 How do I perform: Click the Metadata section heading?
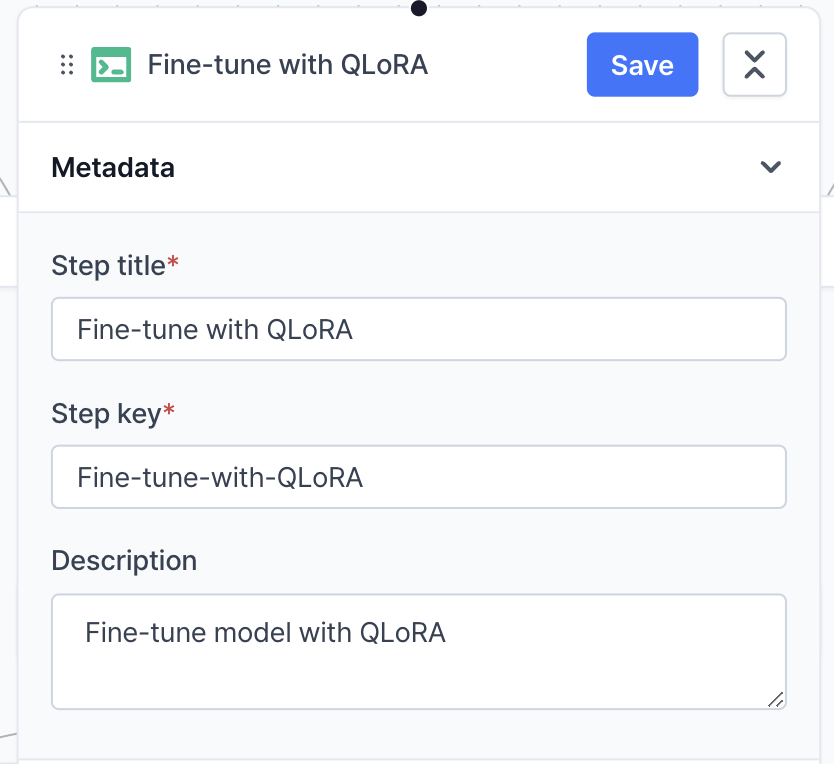[113, 167]
